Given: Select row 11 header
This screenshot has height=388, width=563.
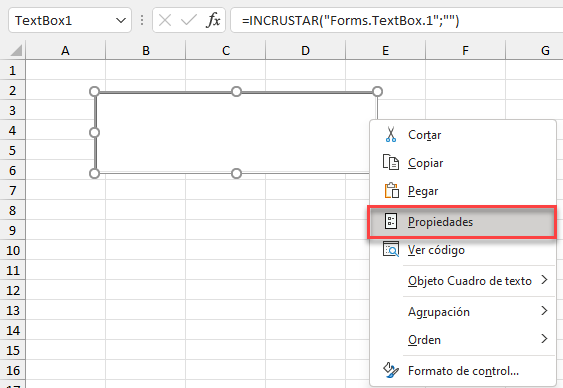Looking at the screenshot, I should [13, 270].
